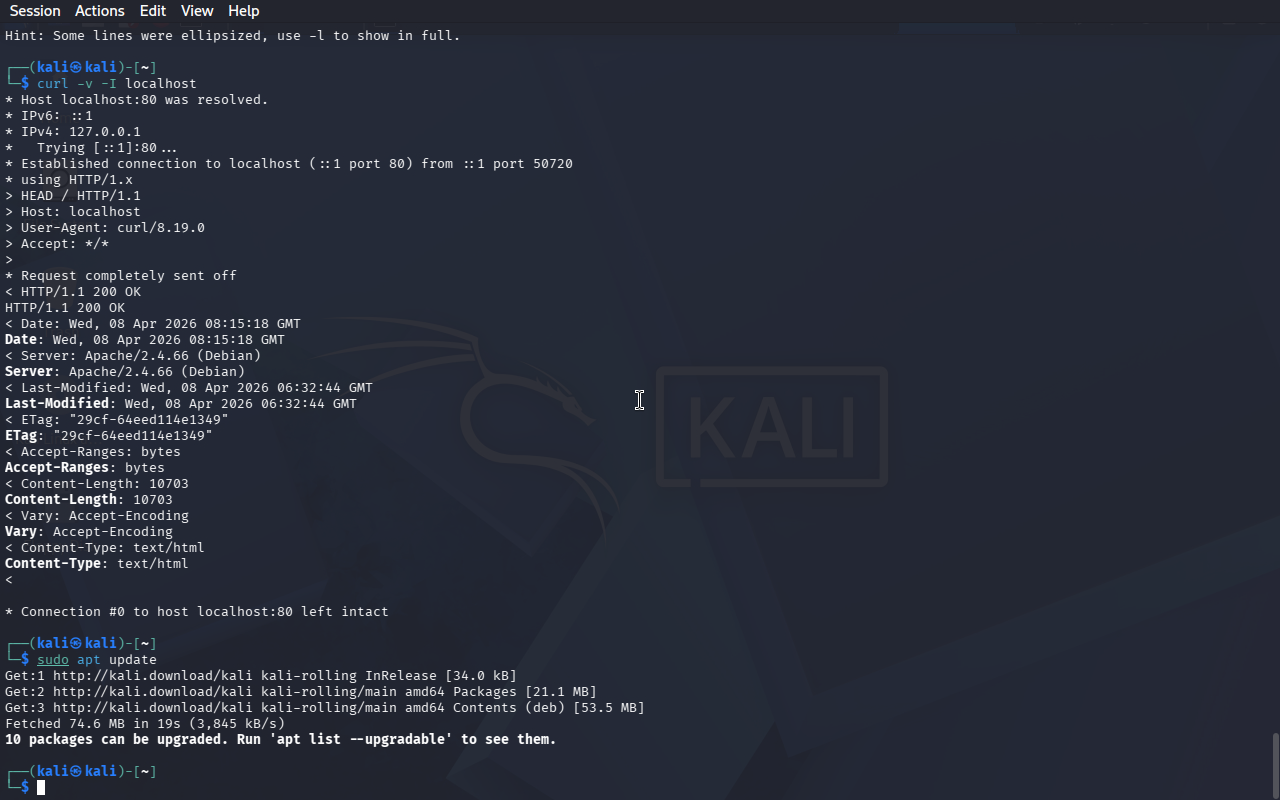The height and width of the screenshot is (800, 1280).
Task: Click the bold Server header line
Action: 125,371
